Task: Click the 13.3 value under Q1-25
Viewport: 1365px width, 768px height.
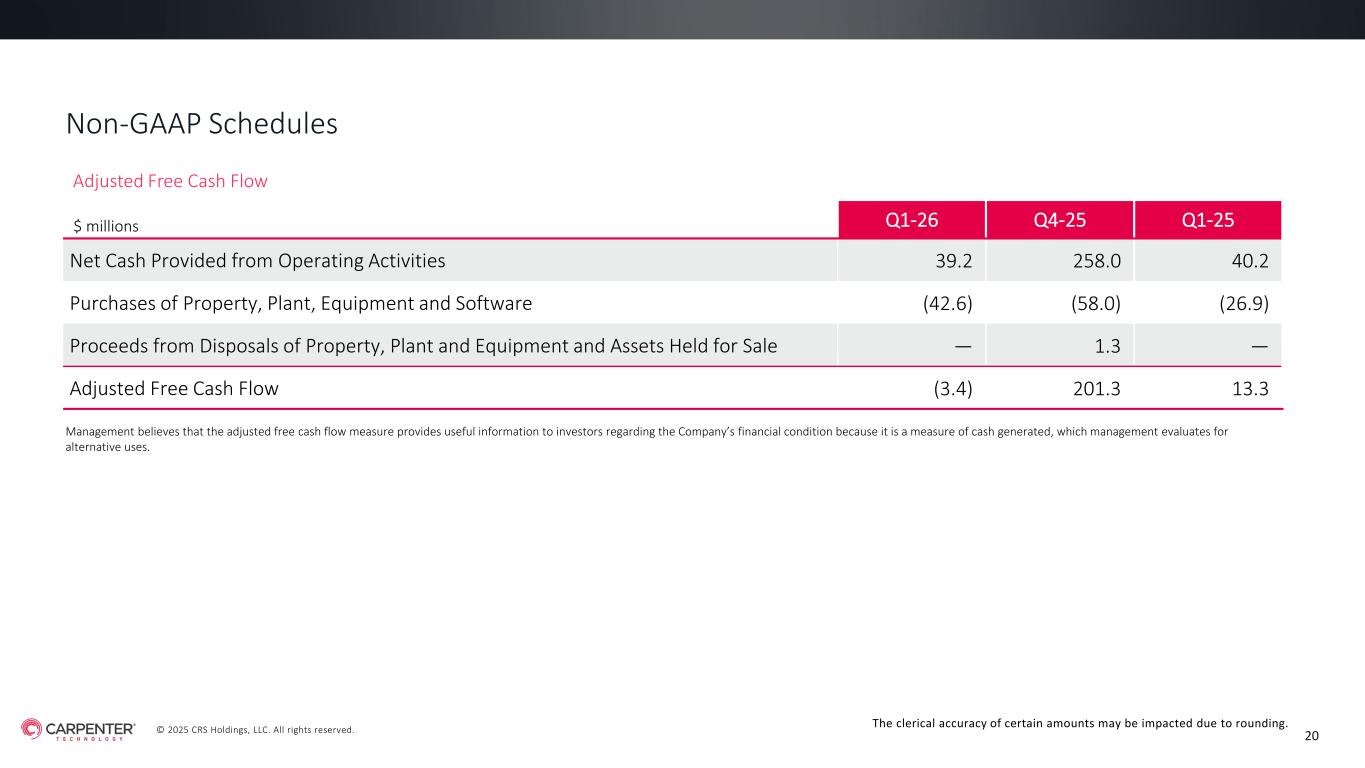Action: pos(1250,389)
